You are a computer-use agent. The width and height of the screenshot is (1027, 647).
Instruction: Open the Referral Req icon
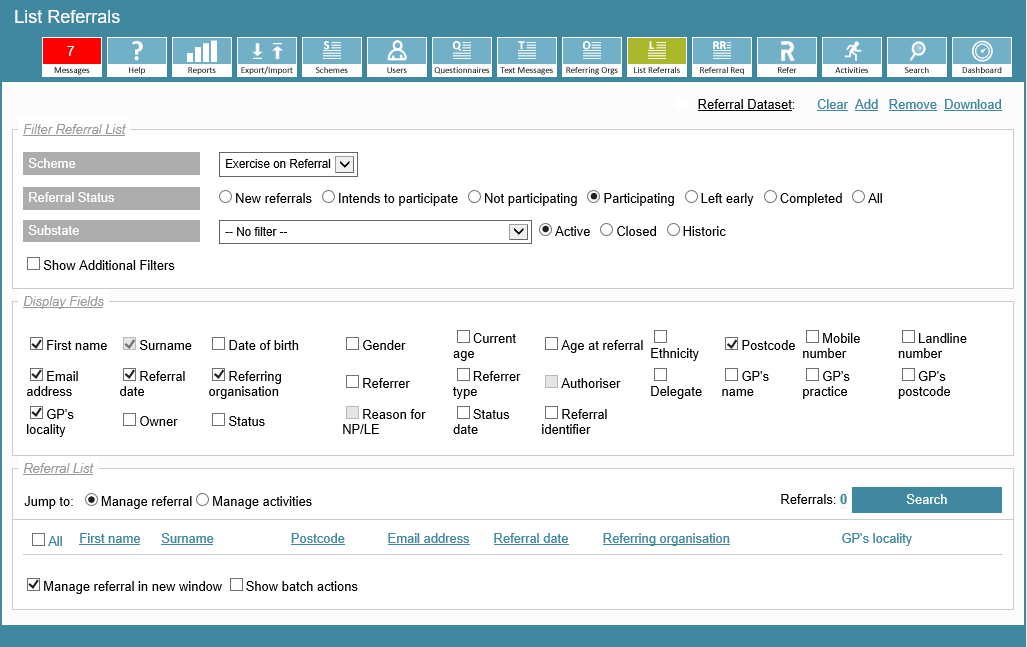(x=722, y=57)
